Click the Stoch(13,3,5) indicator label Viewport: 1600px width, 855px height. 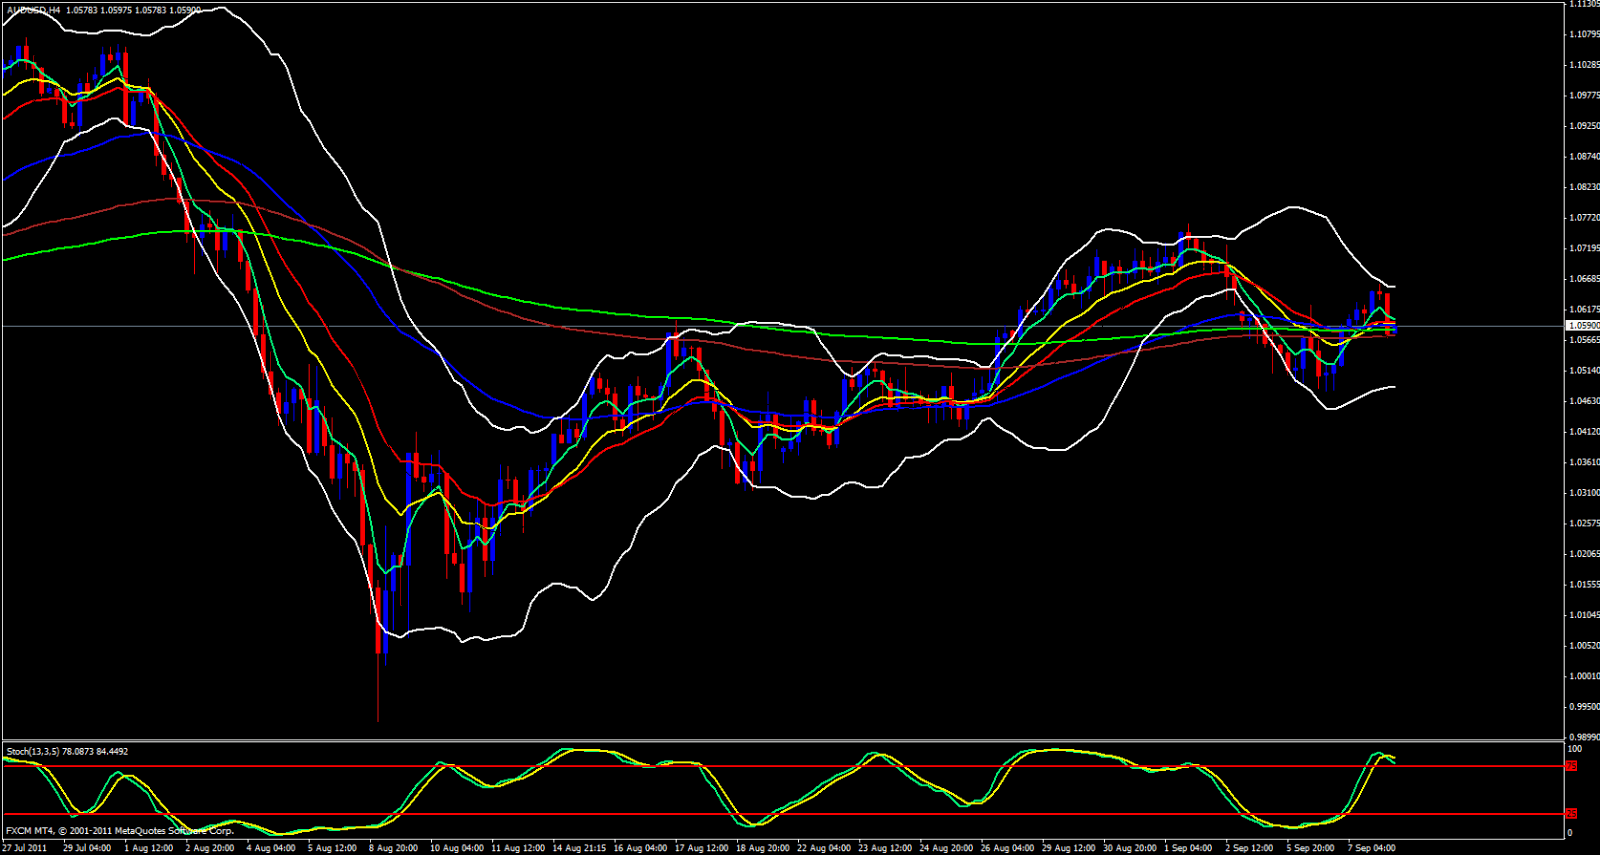[x=33, y=751]
